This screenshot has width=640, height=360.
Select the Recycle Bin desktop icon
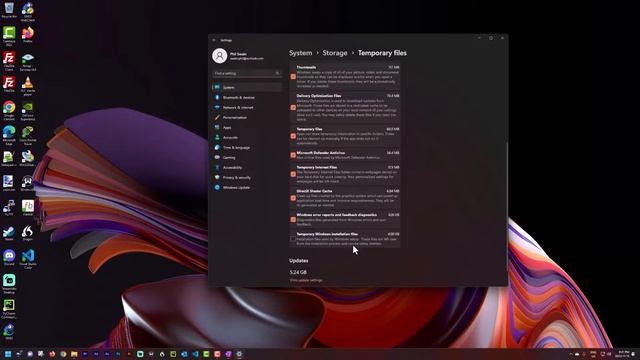pyautogui.click(x=9, y=10)
